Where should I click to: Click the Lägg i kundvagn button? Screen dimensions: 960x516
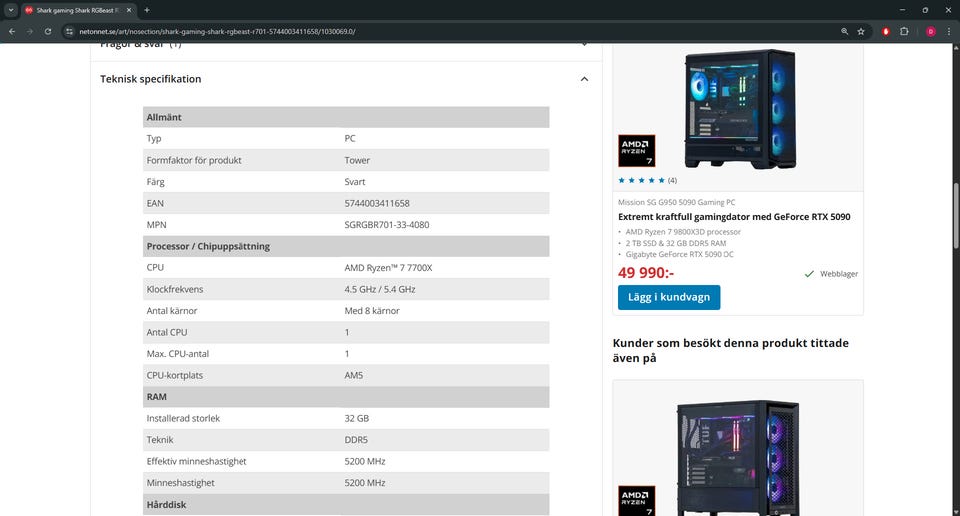[669, 297]
